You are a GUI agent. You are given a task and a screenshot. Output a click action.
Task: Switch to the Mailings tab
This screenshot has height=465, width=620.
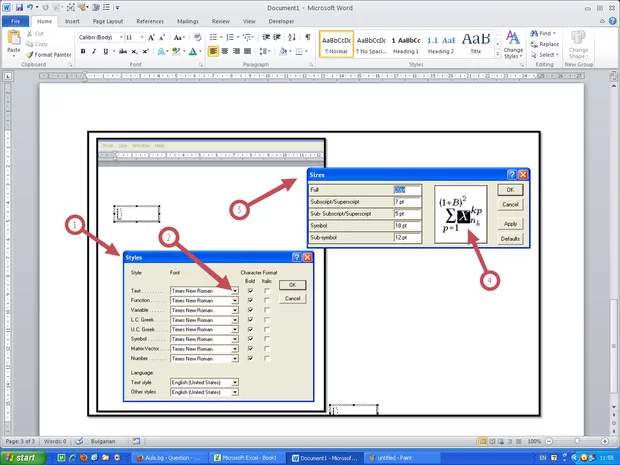pos(188,21)
